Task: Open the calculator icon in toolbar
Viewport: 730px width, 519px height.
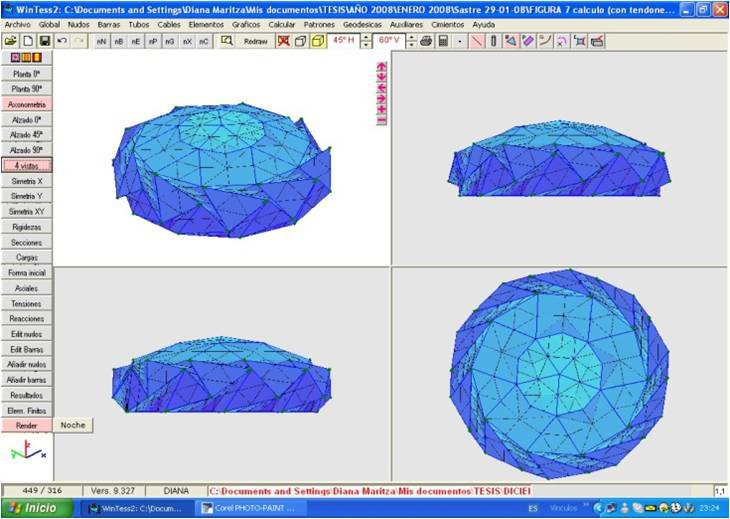Action: [x=442, y=41]
